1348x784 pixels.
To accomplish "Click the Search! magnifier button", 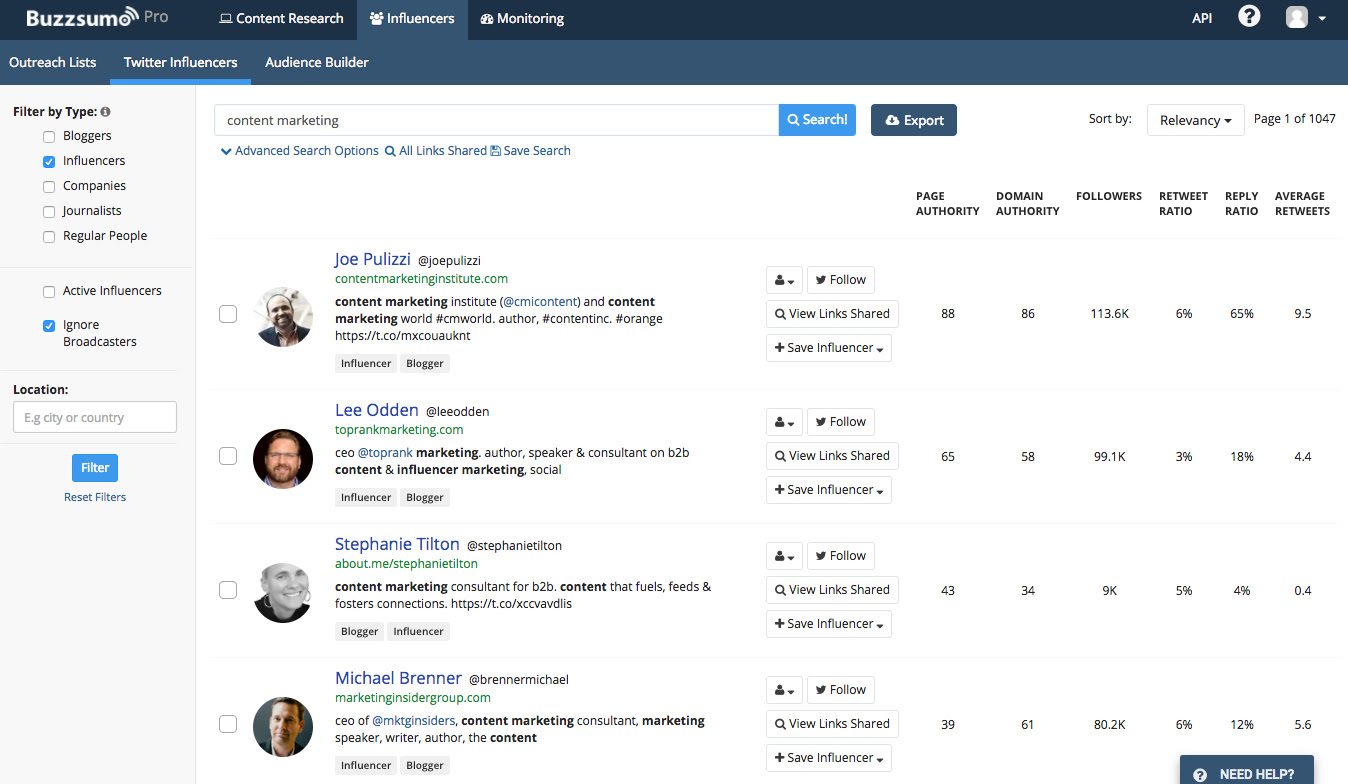I will point(817,120).
